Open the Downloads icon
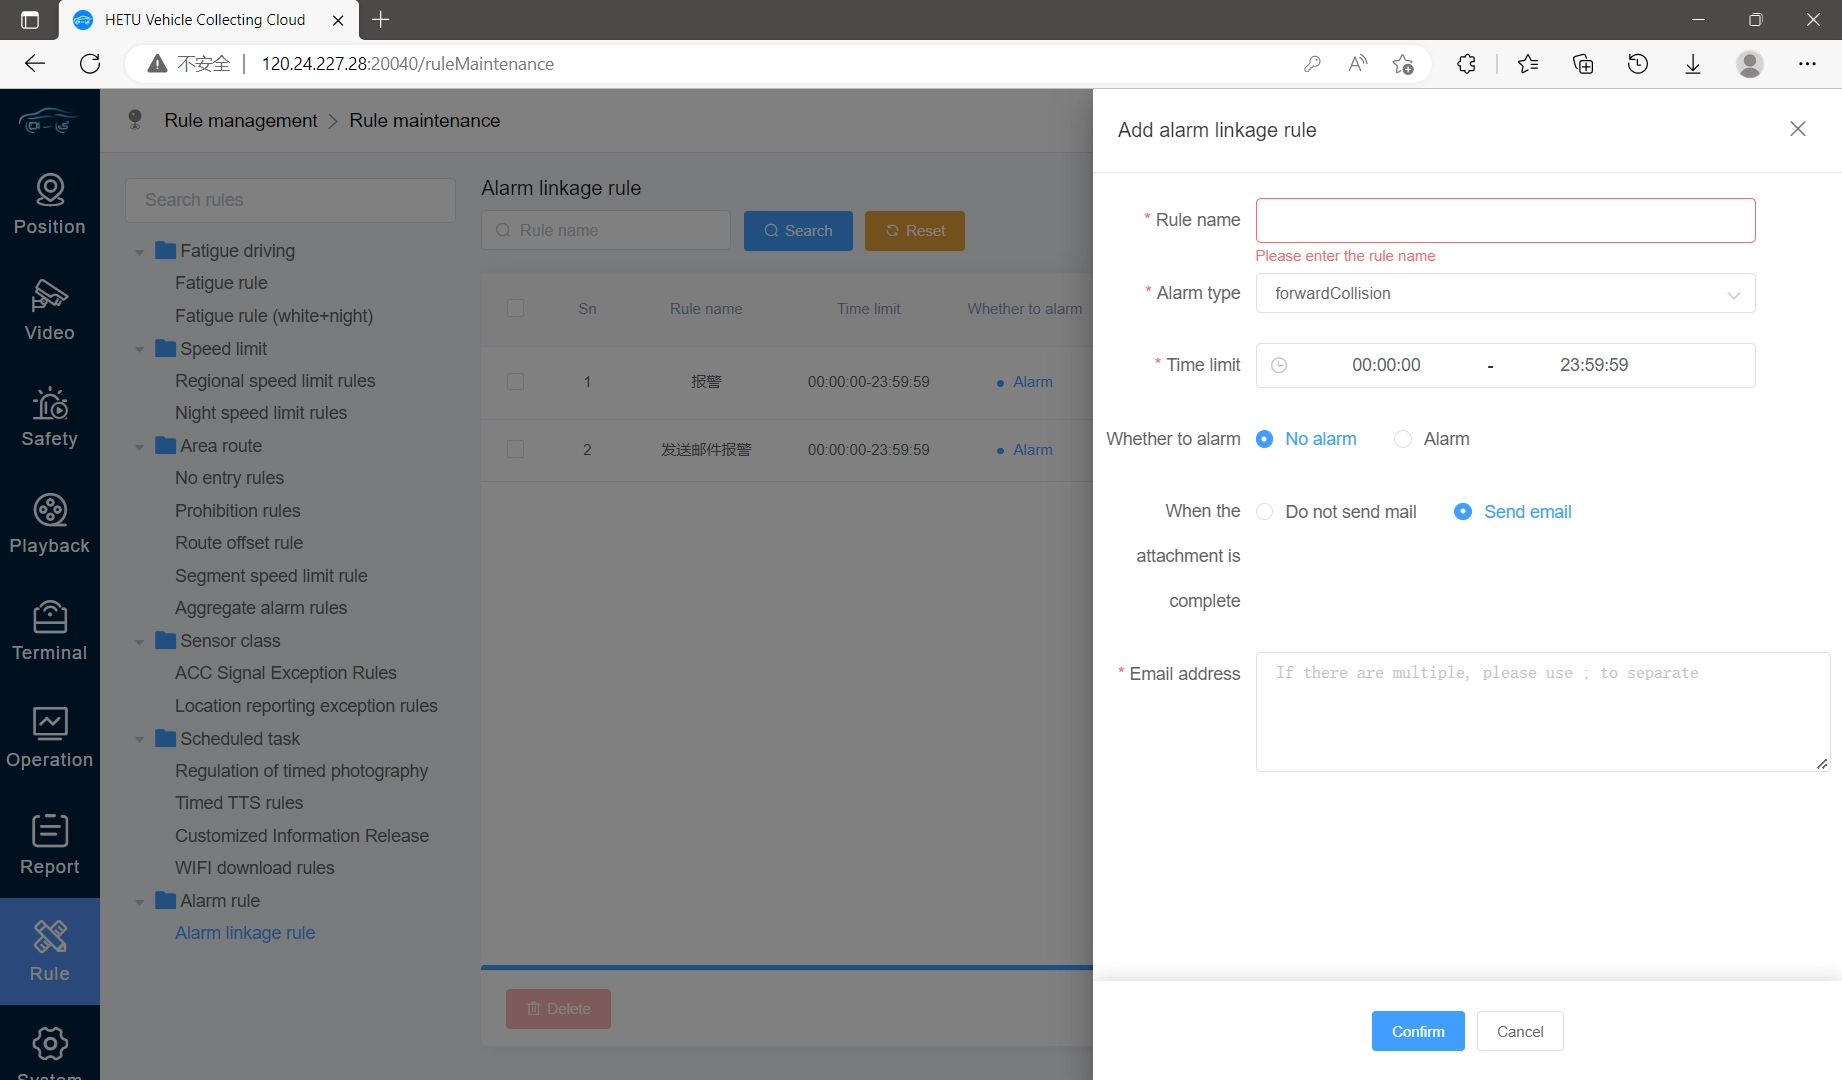 (1693, 64)
